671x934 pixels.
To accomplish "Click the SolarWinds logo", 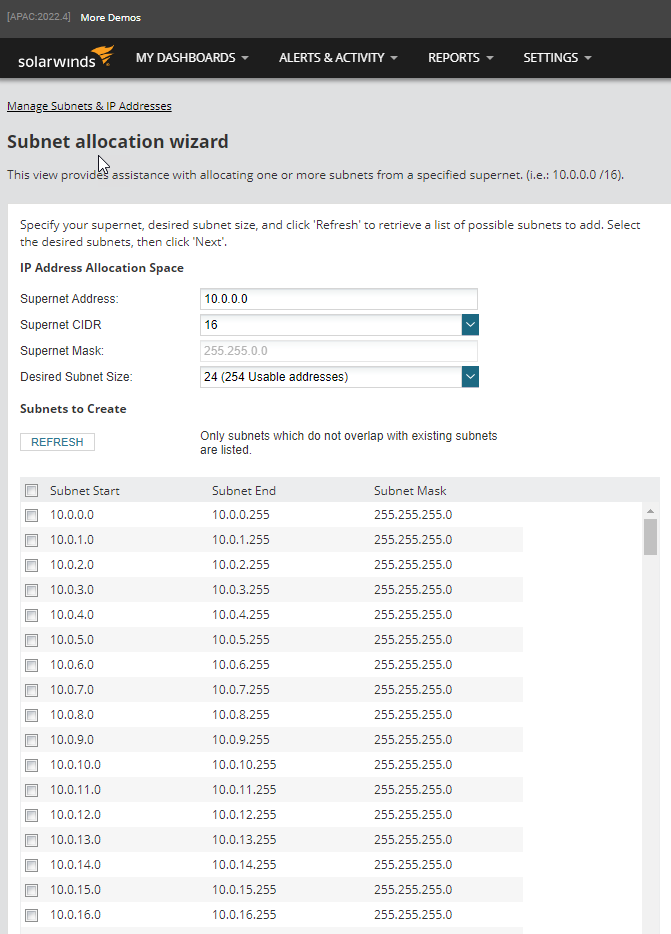I will point(66,57).
